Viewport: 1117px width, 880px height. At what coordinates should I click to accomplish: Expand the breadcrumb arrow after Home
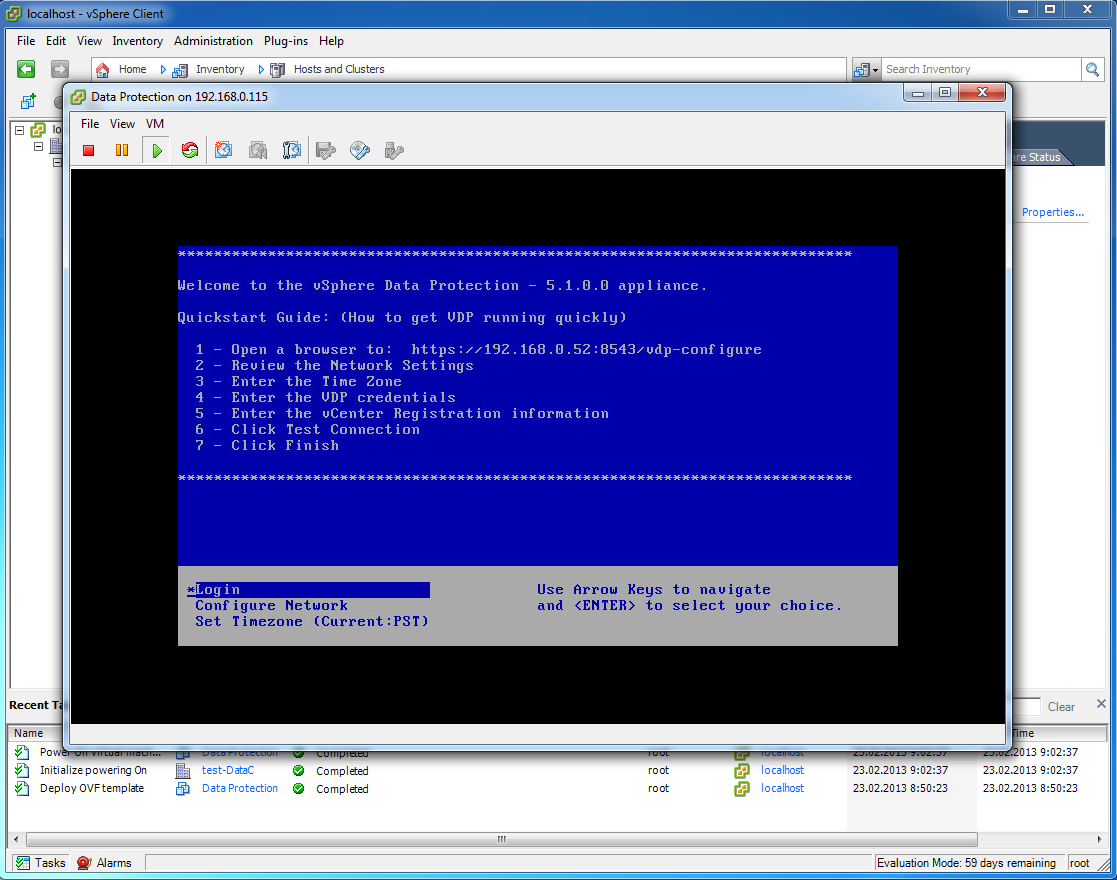(x=163, y=69)
